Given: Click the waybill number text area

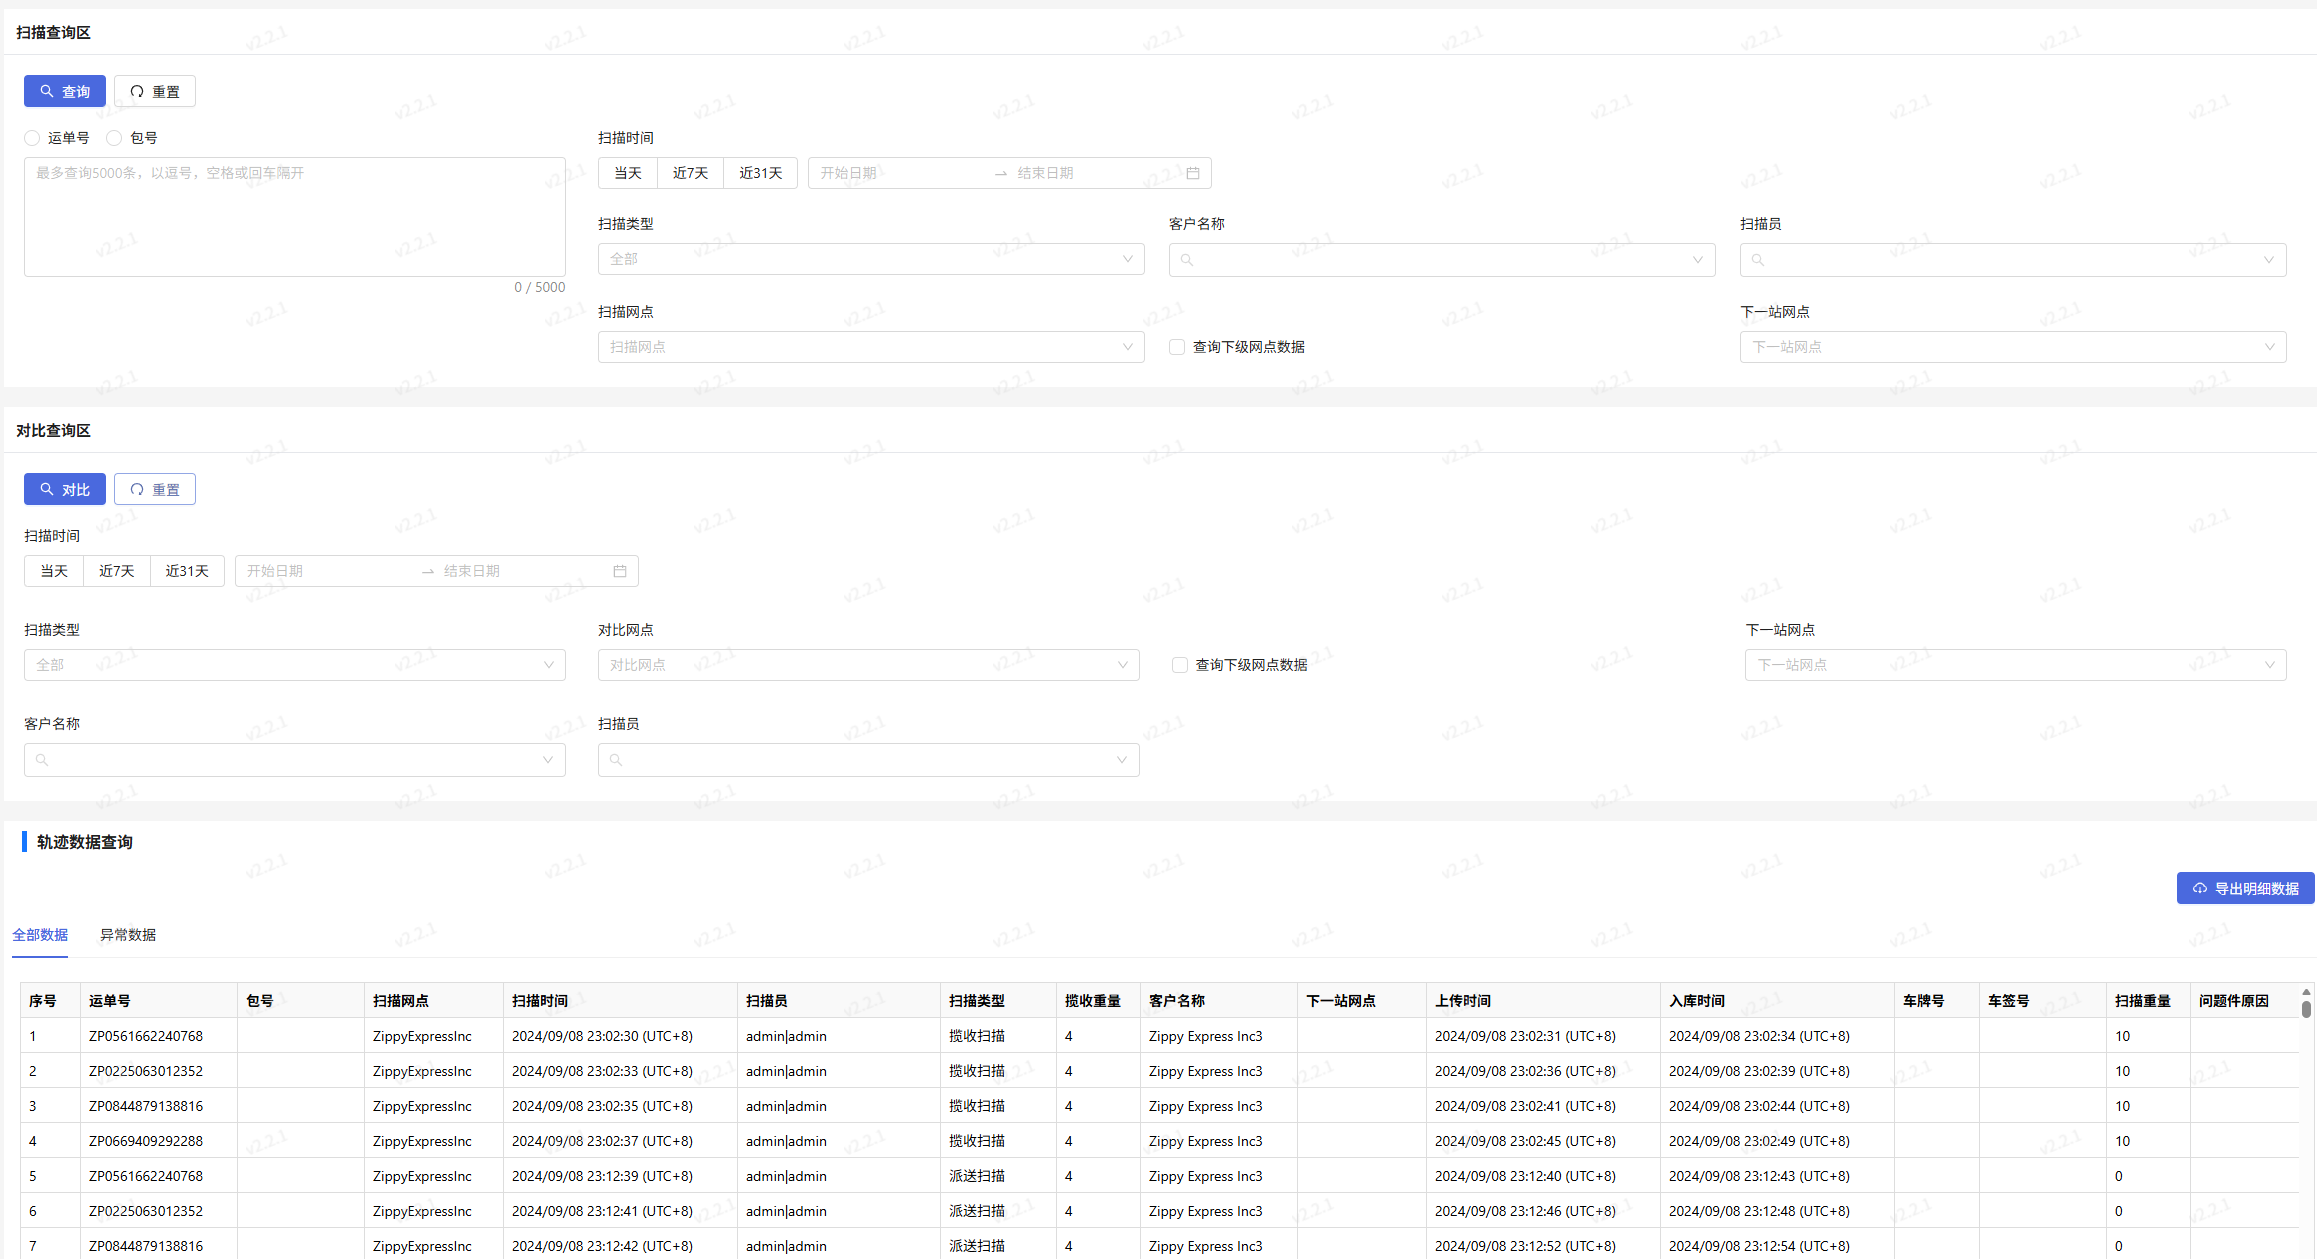Looking at the screenshot, I should coord(294,217).
